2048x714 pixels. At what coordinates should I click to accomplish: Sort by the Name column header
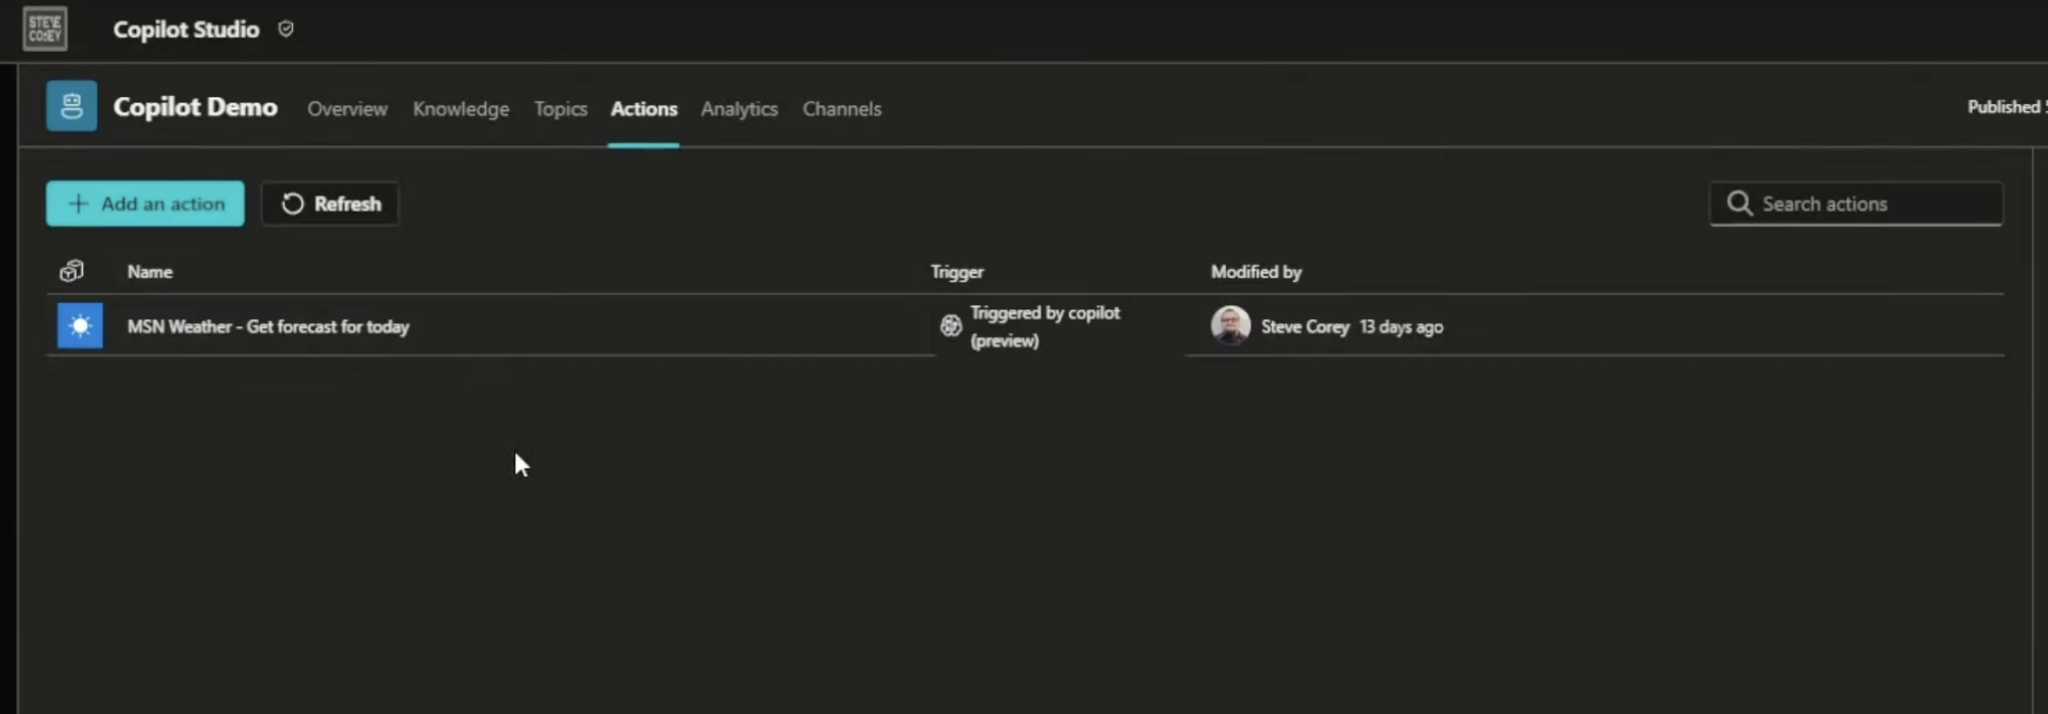pos(150,272)
